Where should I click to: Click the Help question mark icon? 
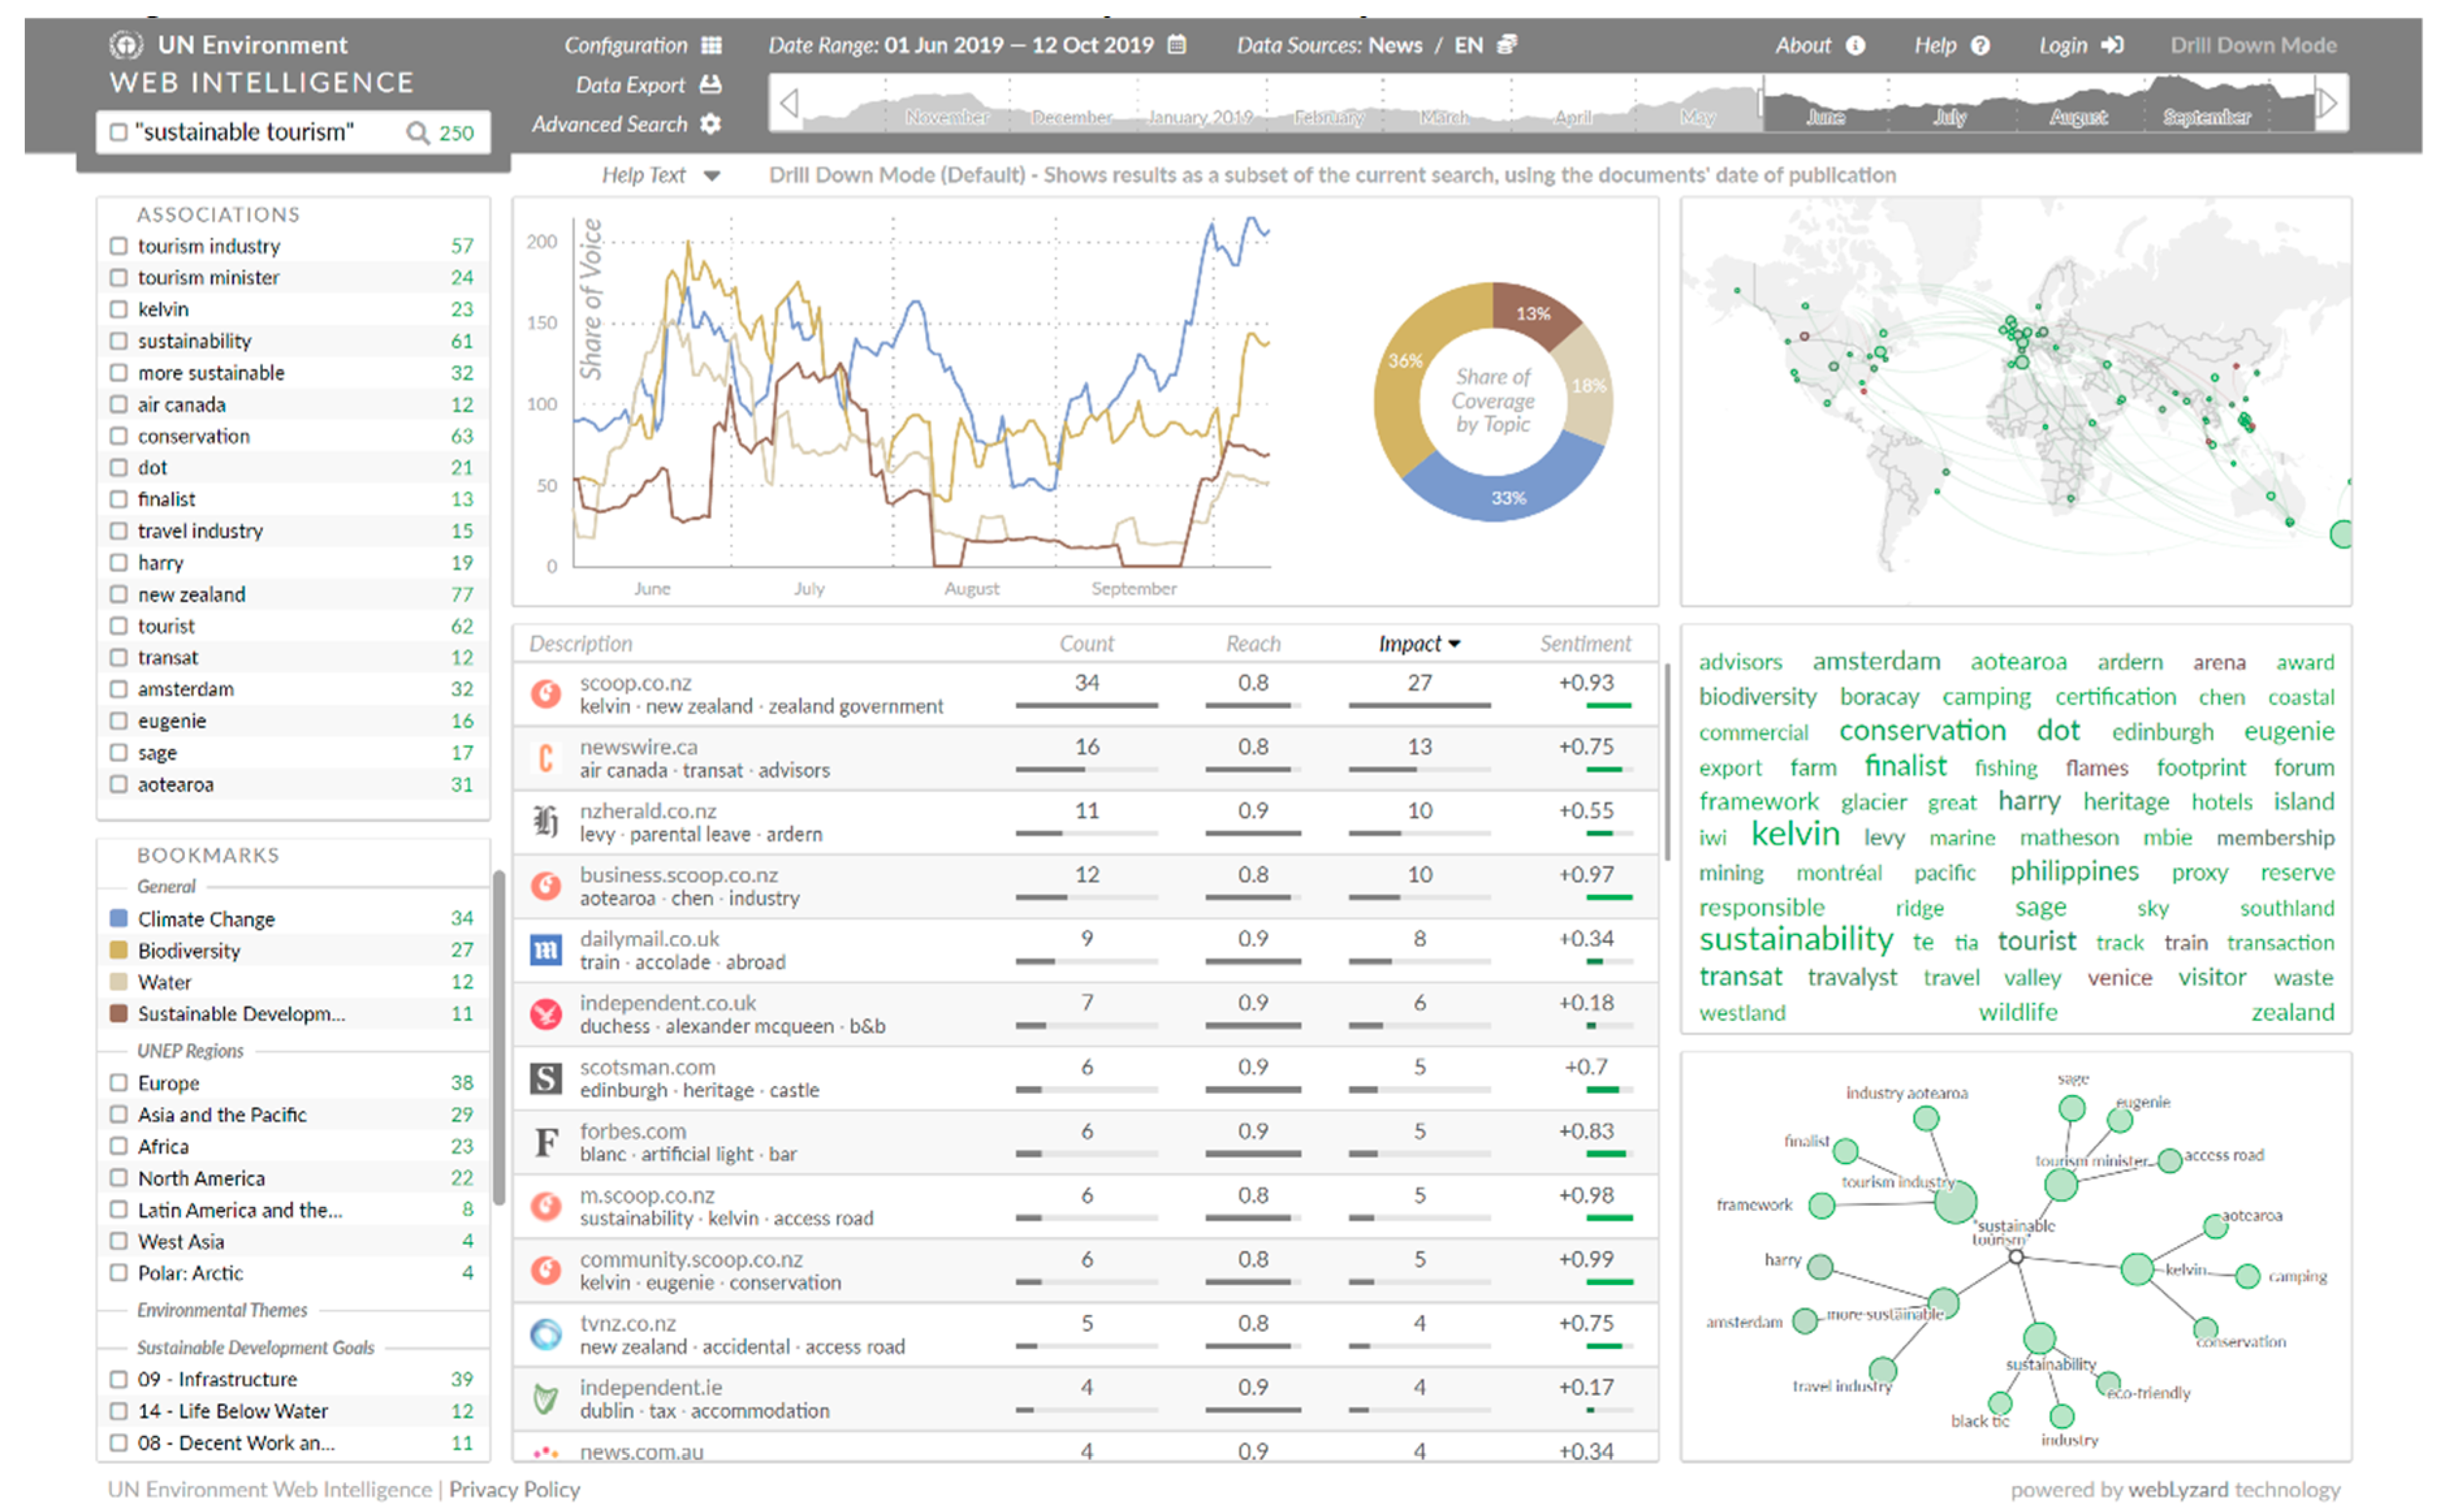click(x=1980, y=45)
